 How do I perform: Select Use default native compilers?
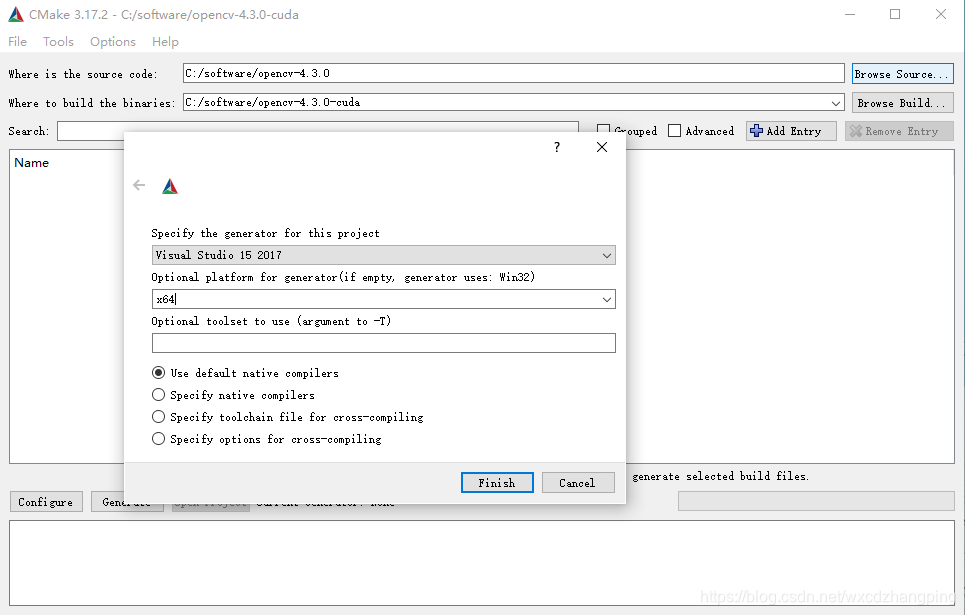click(x=158, y=373)
